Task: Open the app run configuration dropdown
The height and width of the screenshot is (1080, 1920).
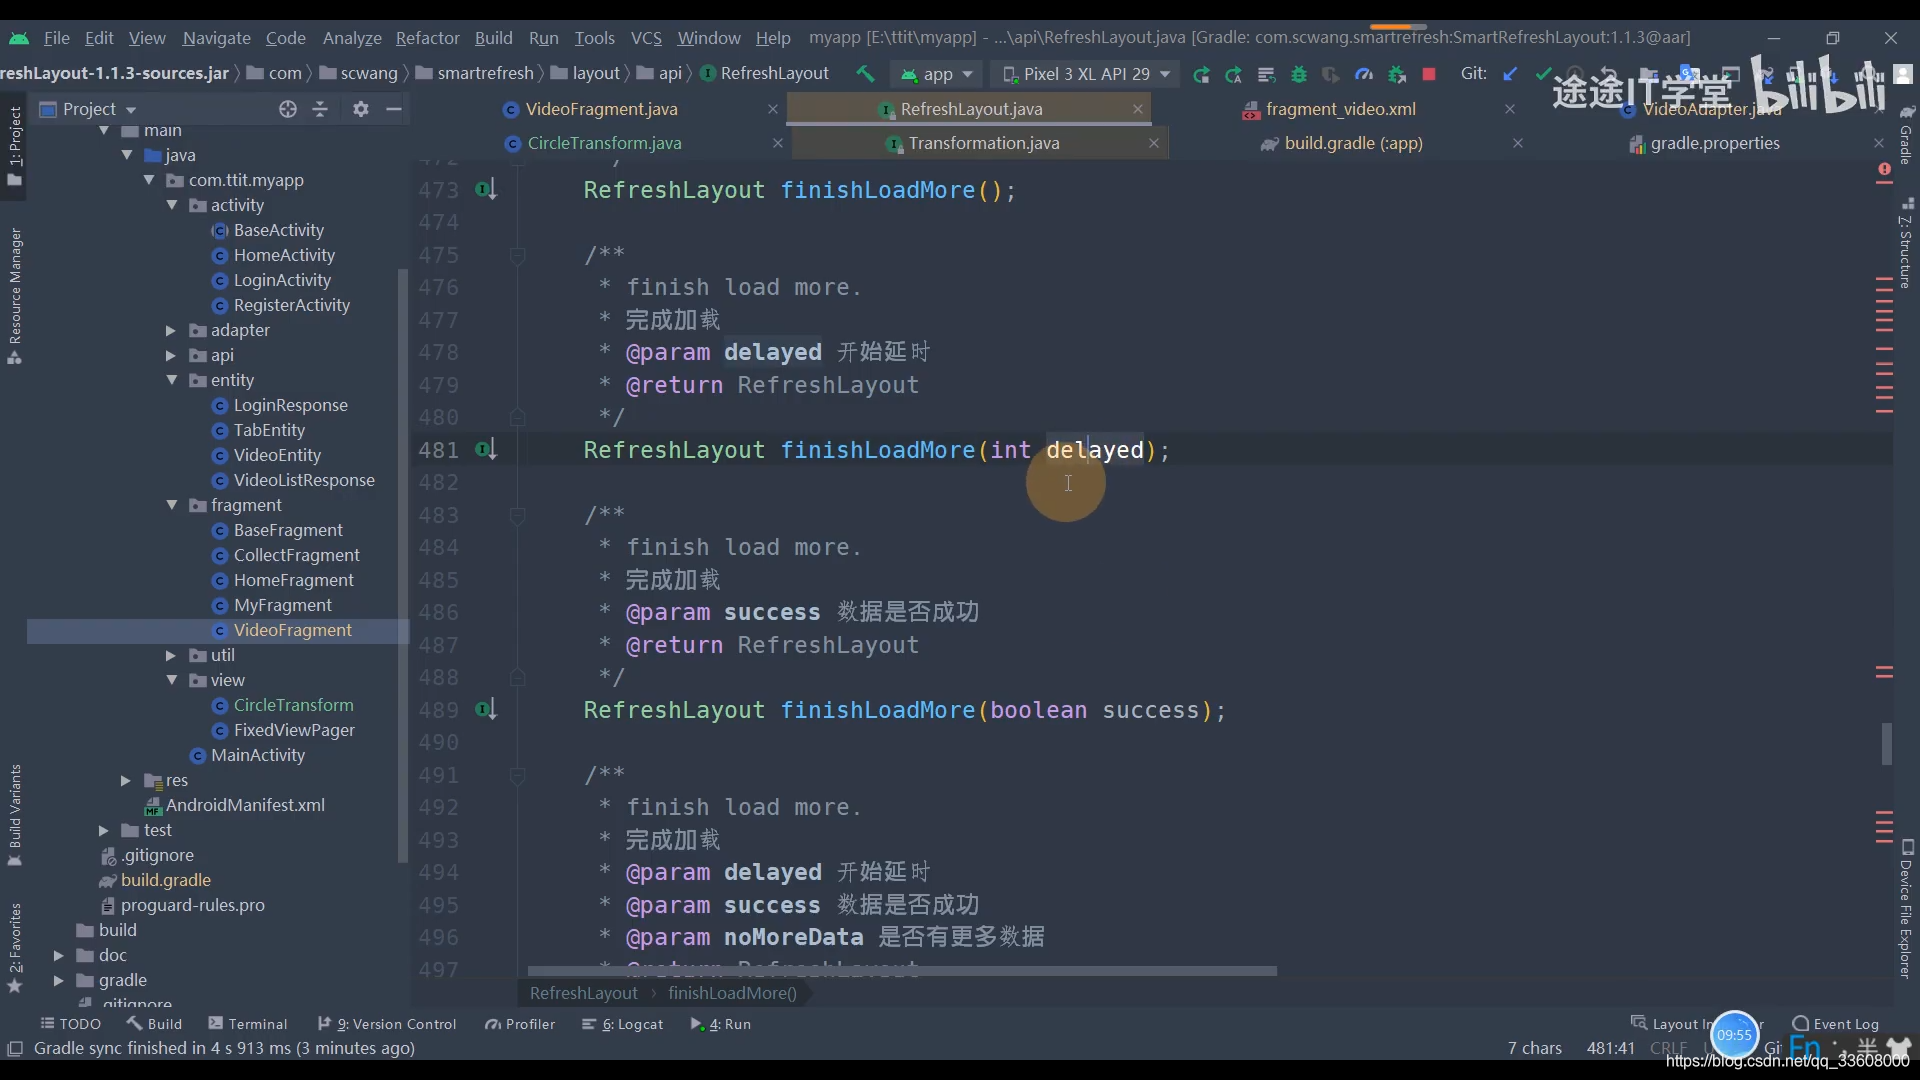Action: tap(937, 74)
